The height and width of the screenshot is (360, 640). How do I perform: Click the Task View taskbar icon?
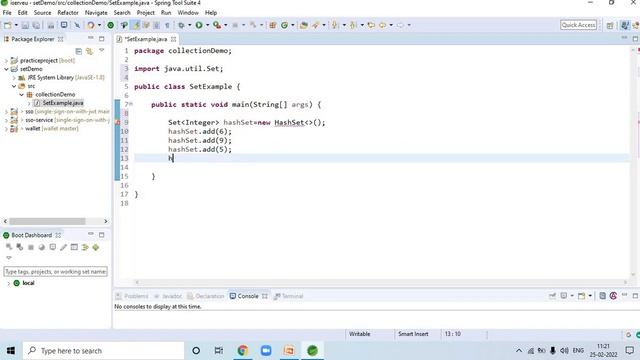click(x=219, y=351)
